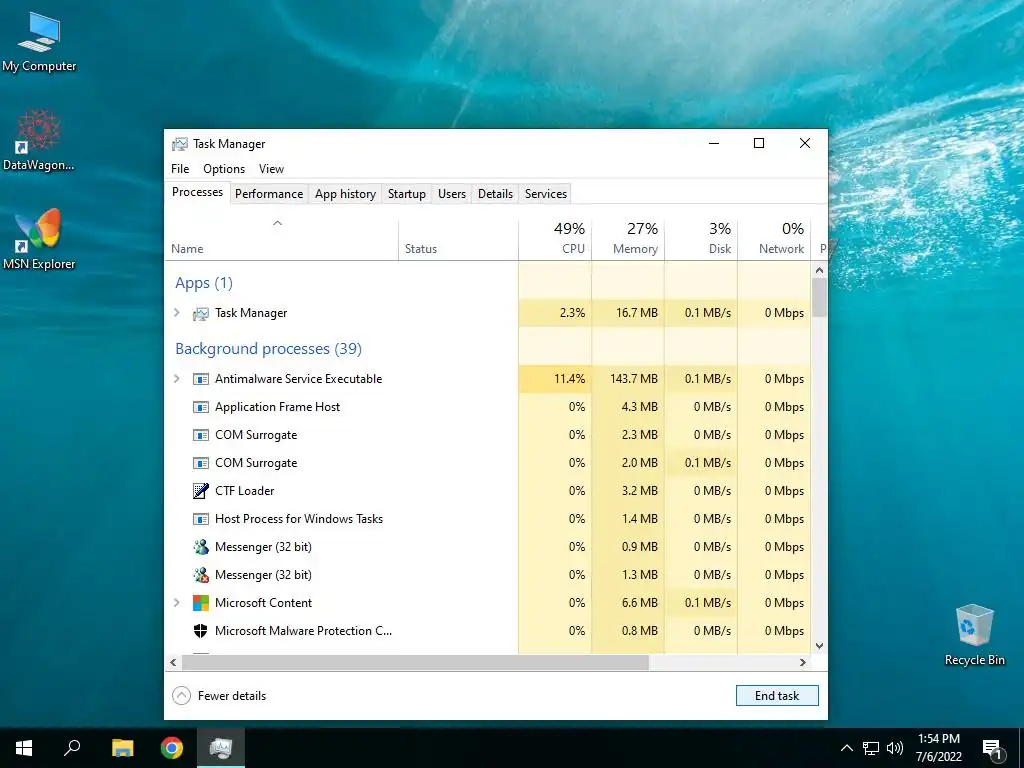Sort processes by Memory column
Screen dimensions: 1024x768
[x=628, y=238]
